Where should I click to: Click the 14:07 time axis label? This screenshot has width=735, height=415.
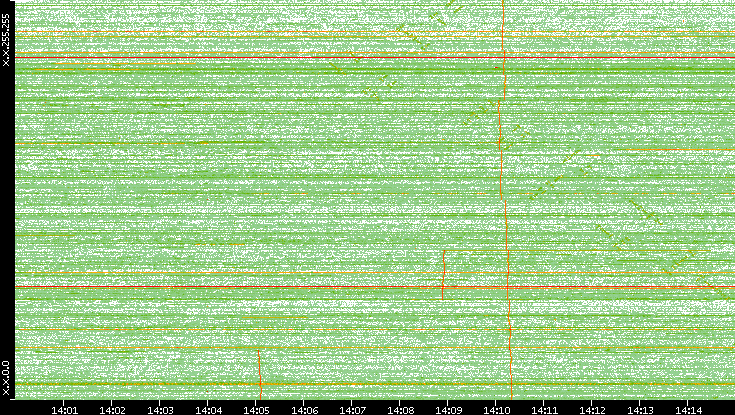pos(352,411)
